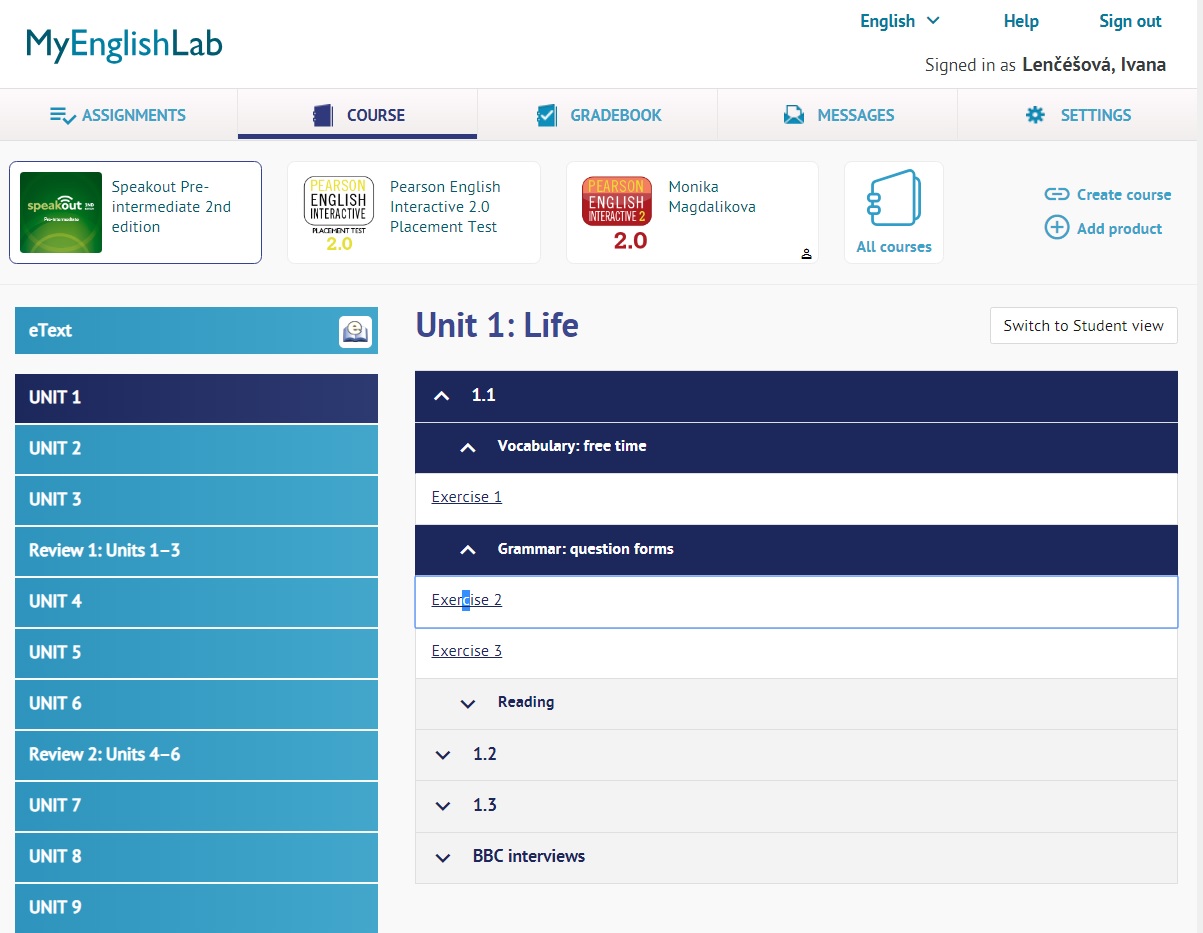Select the Speakout Pre-intermediate course thumbnail
Viewport: 1203px width, 933px height.
[x=61, y=212]
